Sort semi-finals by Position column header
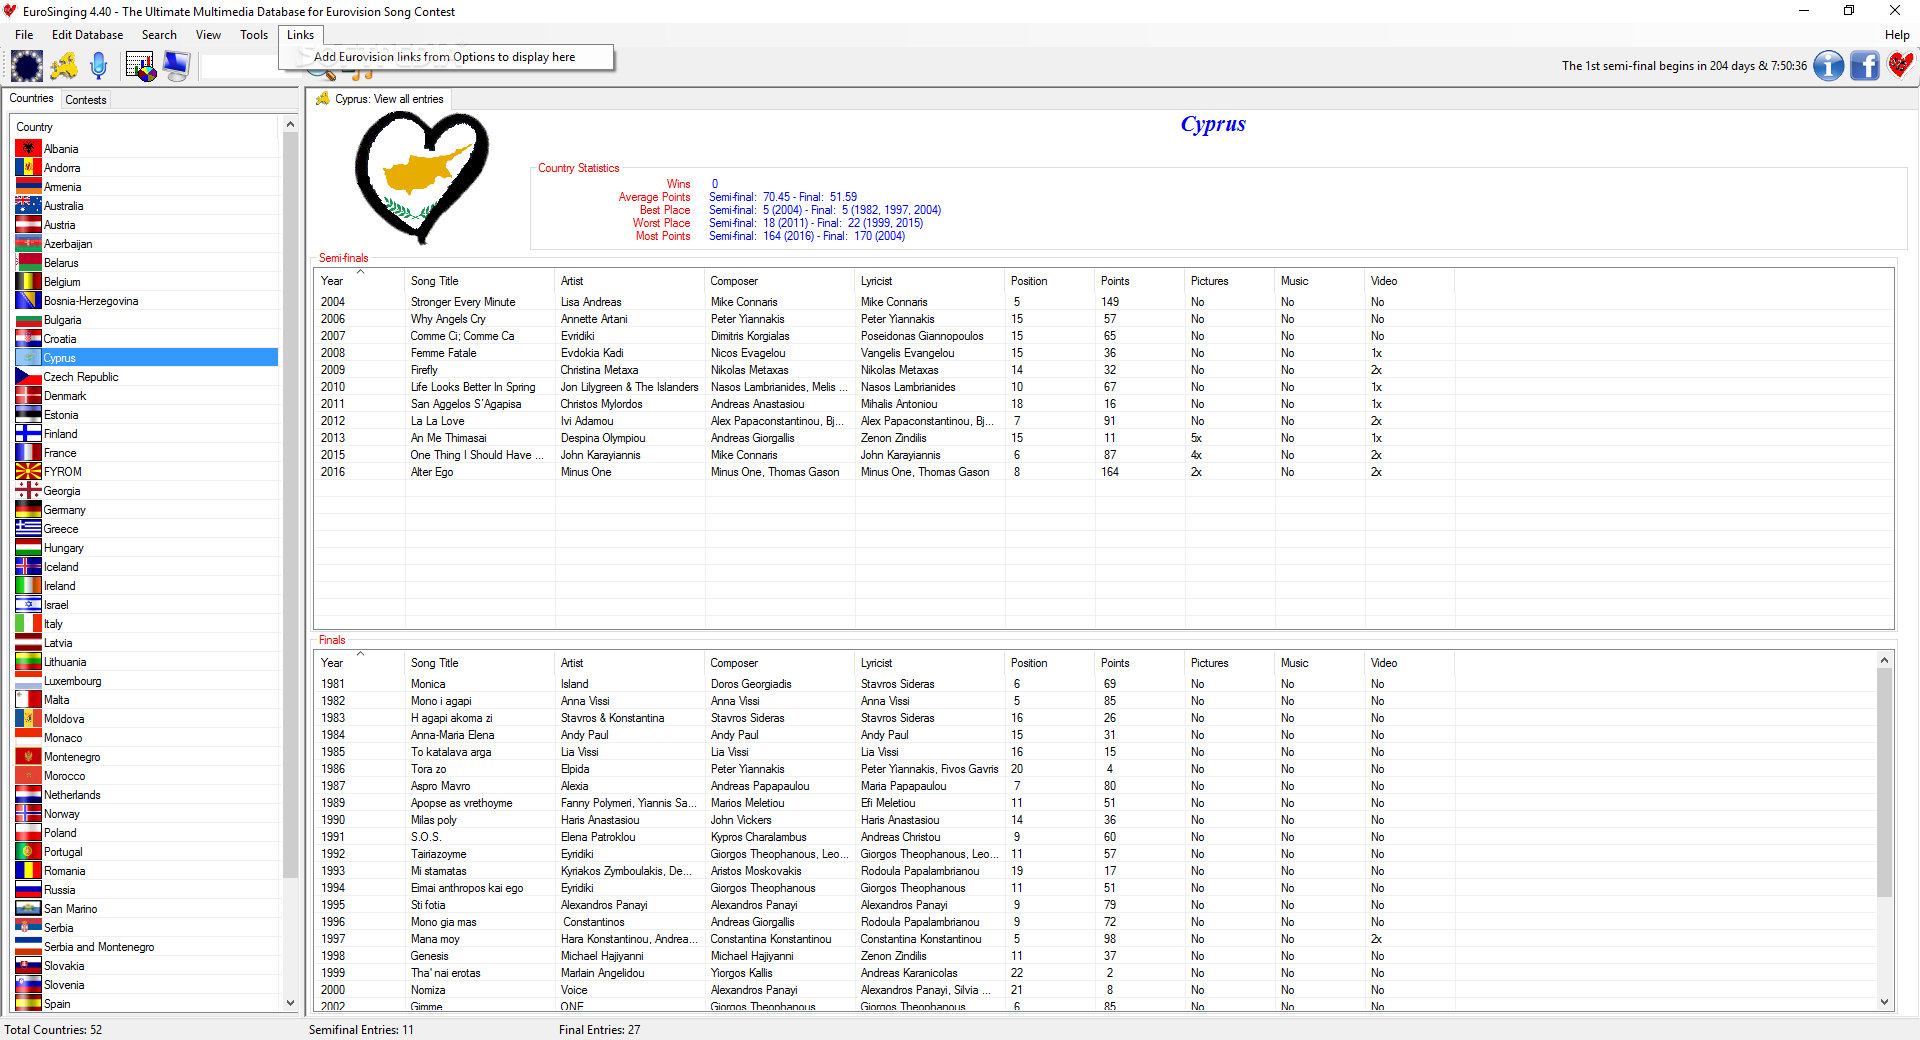Viewport: 1920px width, 1040px height. click(1049, 281)
